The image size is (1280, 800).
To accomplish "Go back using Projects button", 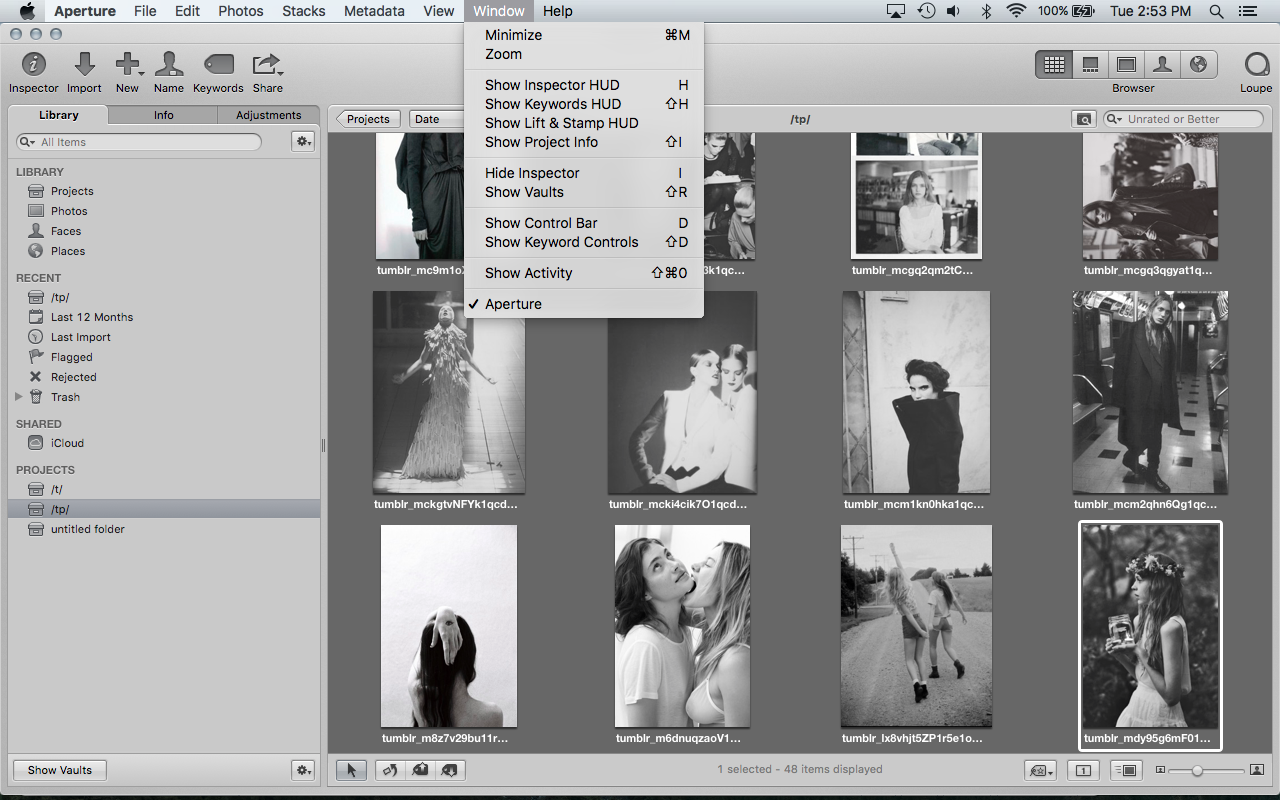I will [367, 119].
